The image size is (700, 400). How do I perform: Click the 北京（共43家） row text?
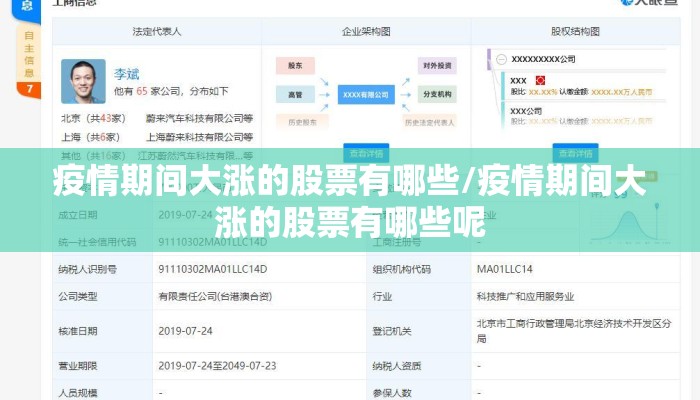(x=94, y=119)
